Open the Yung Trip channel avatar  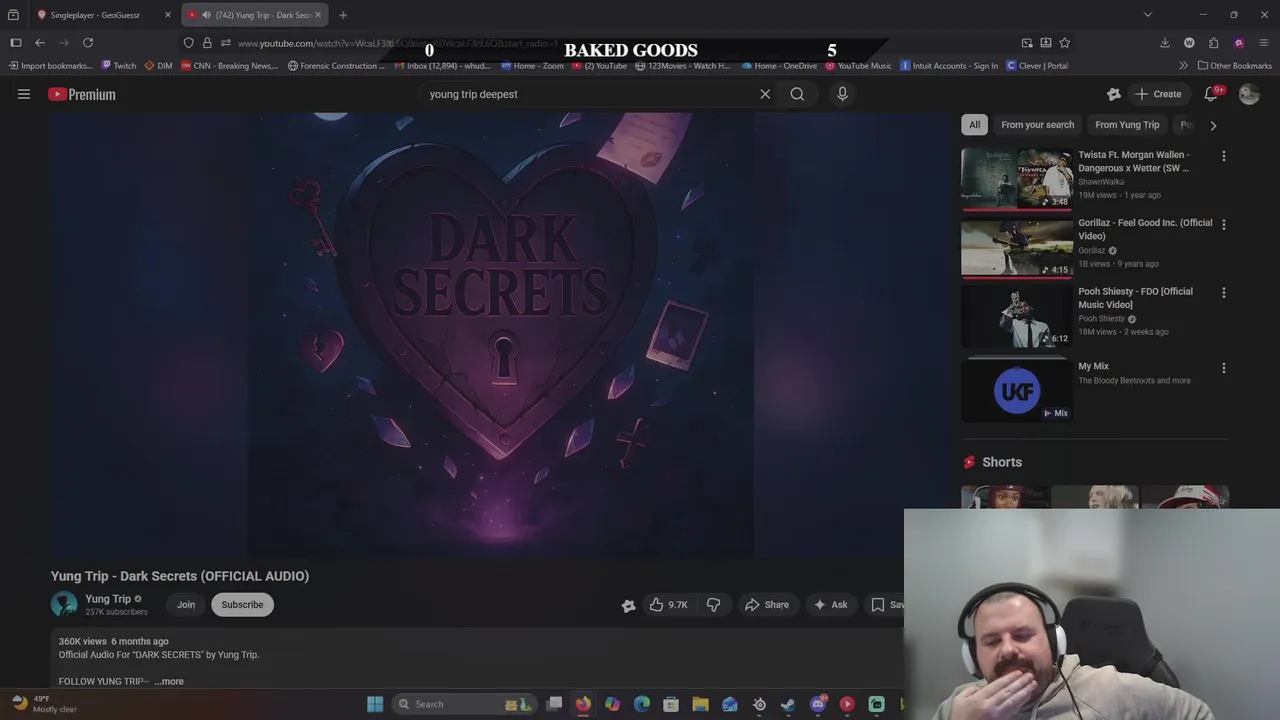pyautogui.click(x=64, y=604)
